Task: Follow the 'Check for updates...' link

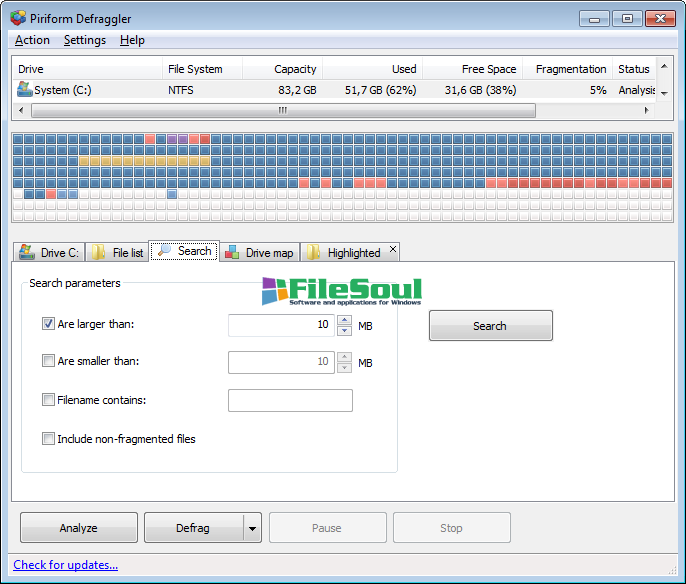Action: (65, 565)
